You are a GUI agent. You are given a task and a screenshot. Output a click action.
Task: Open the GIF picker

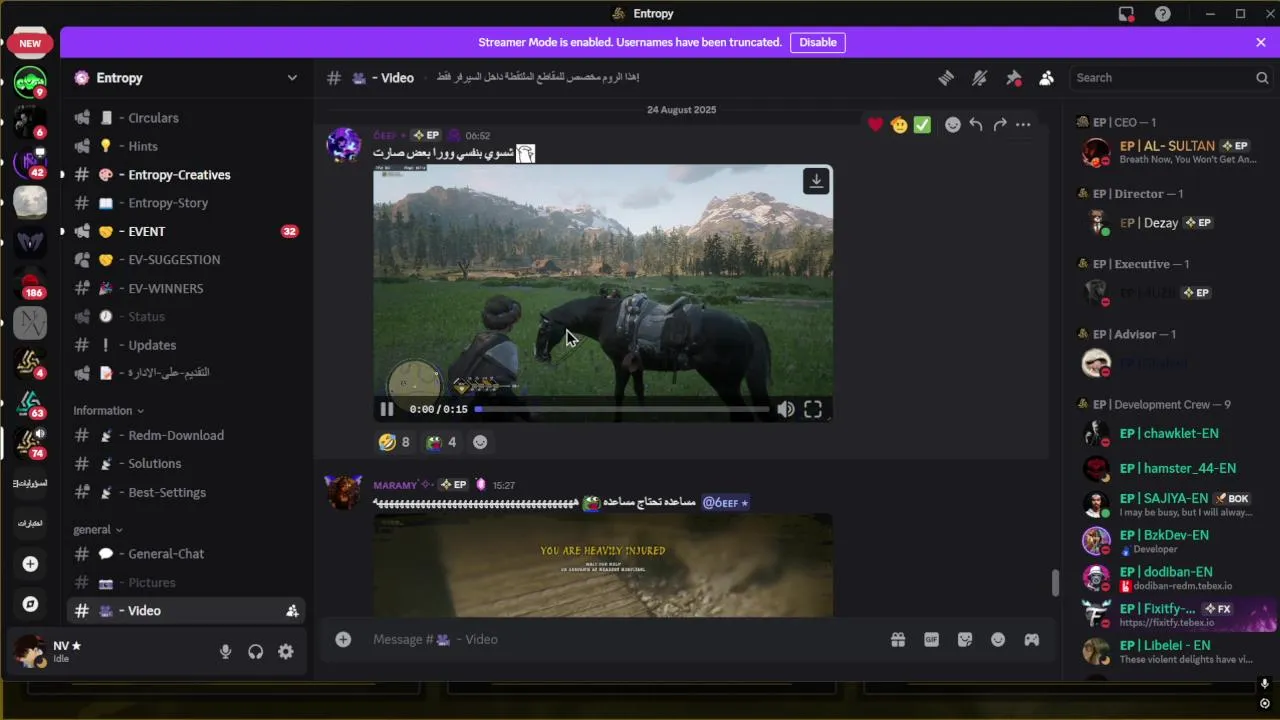(x=932, y=639)
